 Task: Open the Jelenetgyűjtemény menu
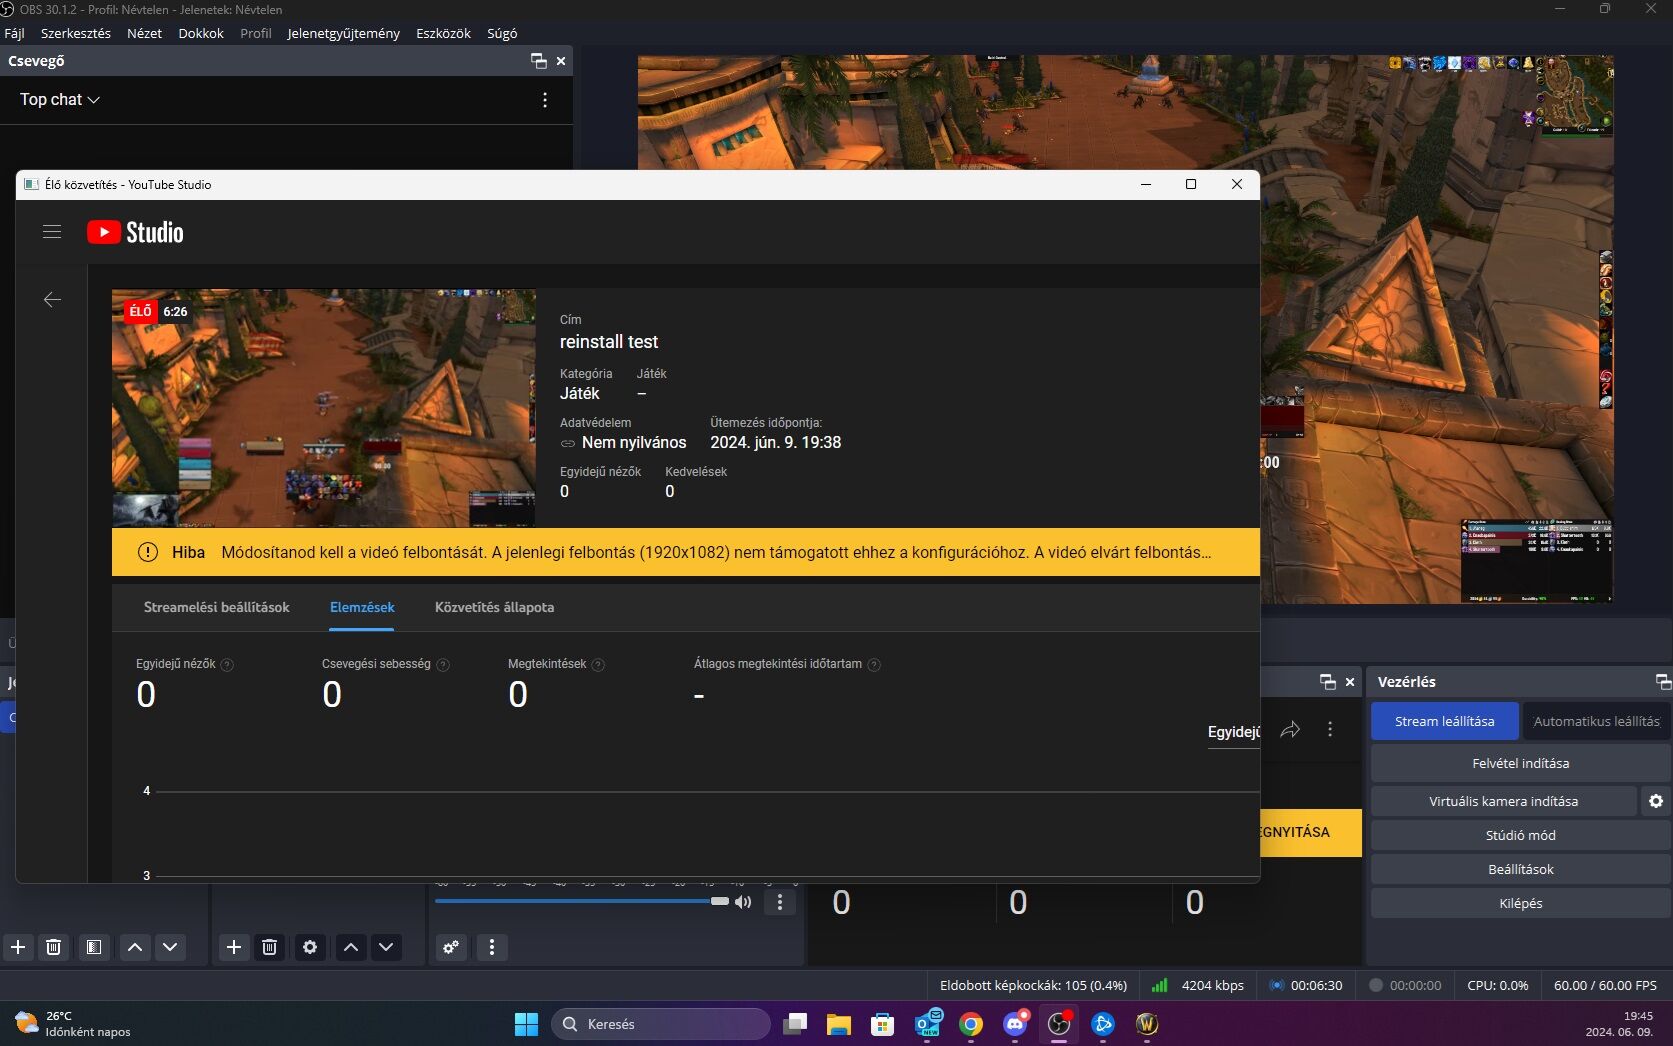tap(343, 33)
